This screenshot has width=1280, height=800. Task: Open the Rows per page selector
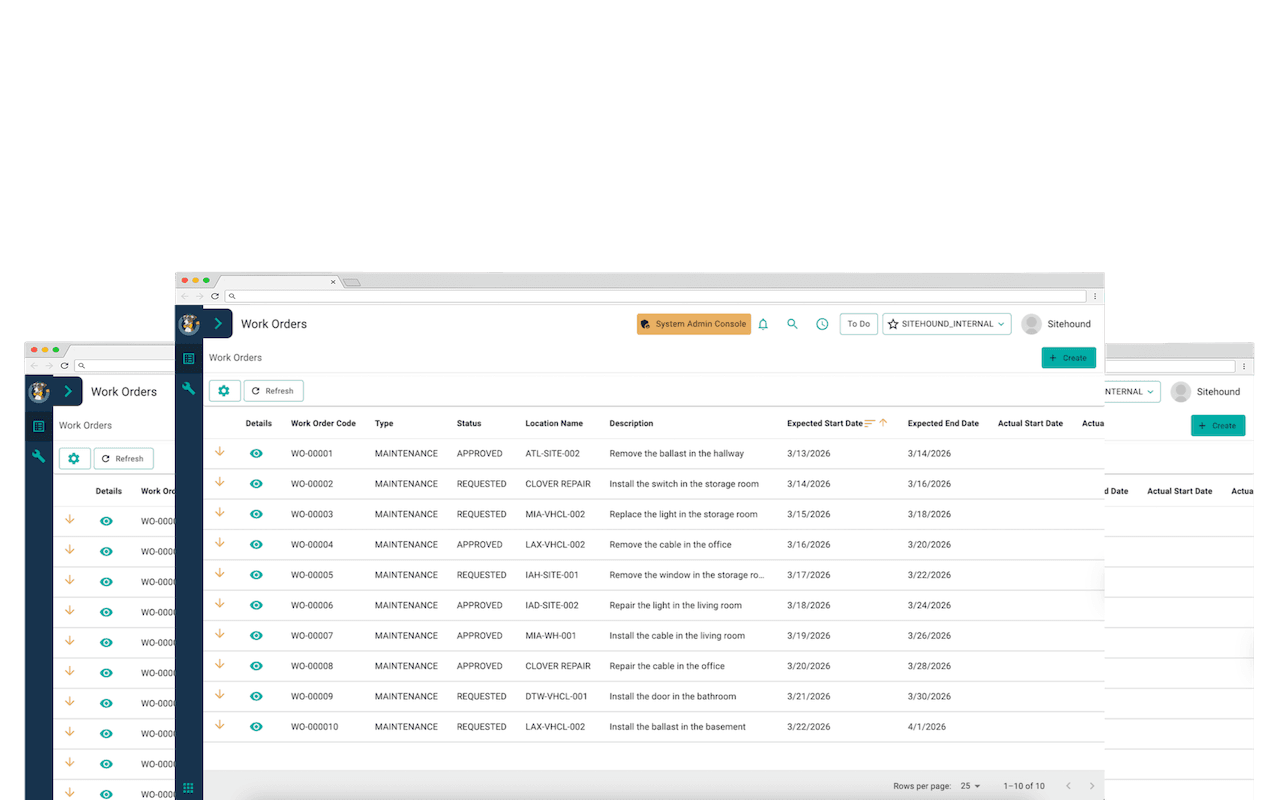968,786
